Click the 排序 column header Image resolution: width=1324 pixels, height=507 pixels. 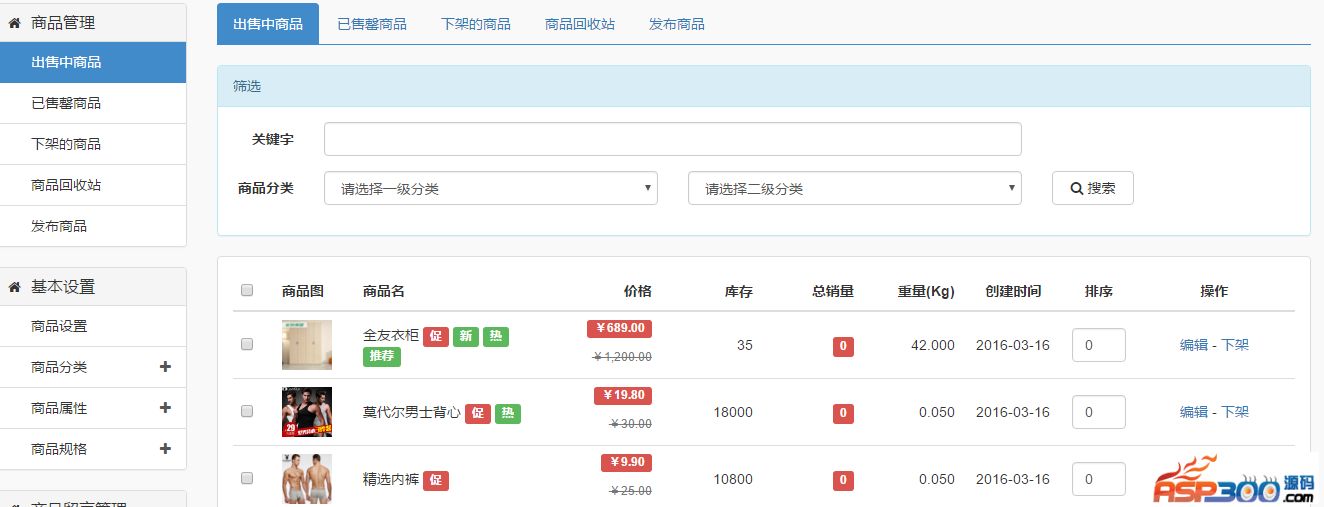click(x=1099, y=291)
